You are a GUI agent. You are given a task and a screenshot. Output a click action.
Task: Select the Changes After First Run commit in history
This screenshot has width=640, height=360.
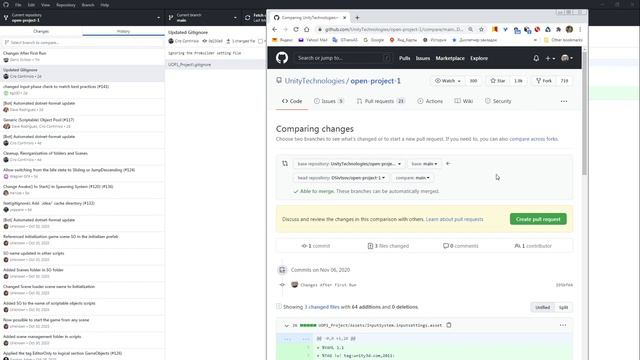pos(82,56)
